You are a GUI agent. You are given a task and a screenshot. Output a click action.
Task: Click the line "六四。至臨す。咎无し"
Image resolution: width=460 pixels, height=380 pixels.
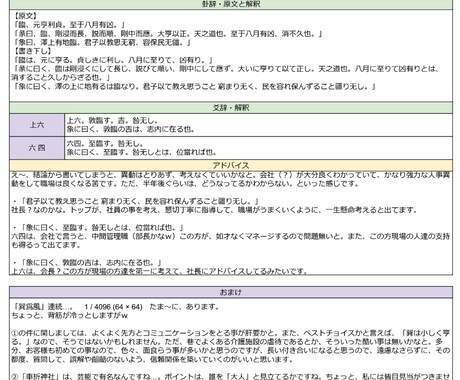(105, 144)
